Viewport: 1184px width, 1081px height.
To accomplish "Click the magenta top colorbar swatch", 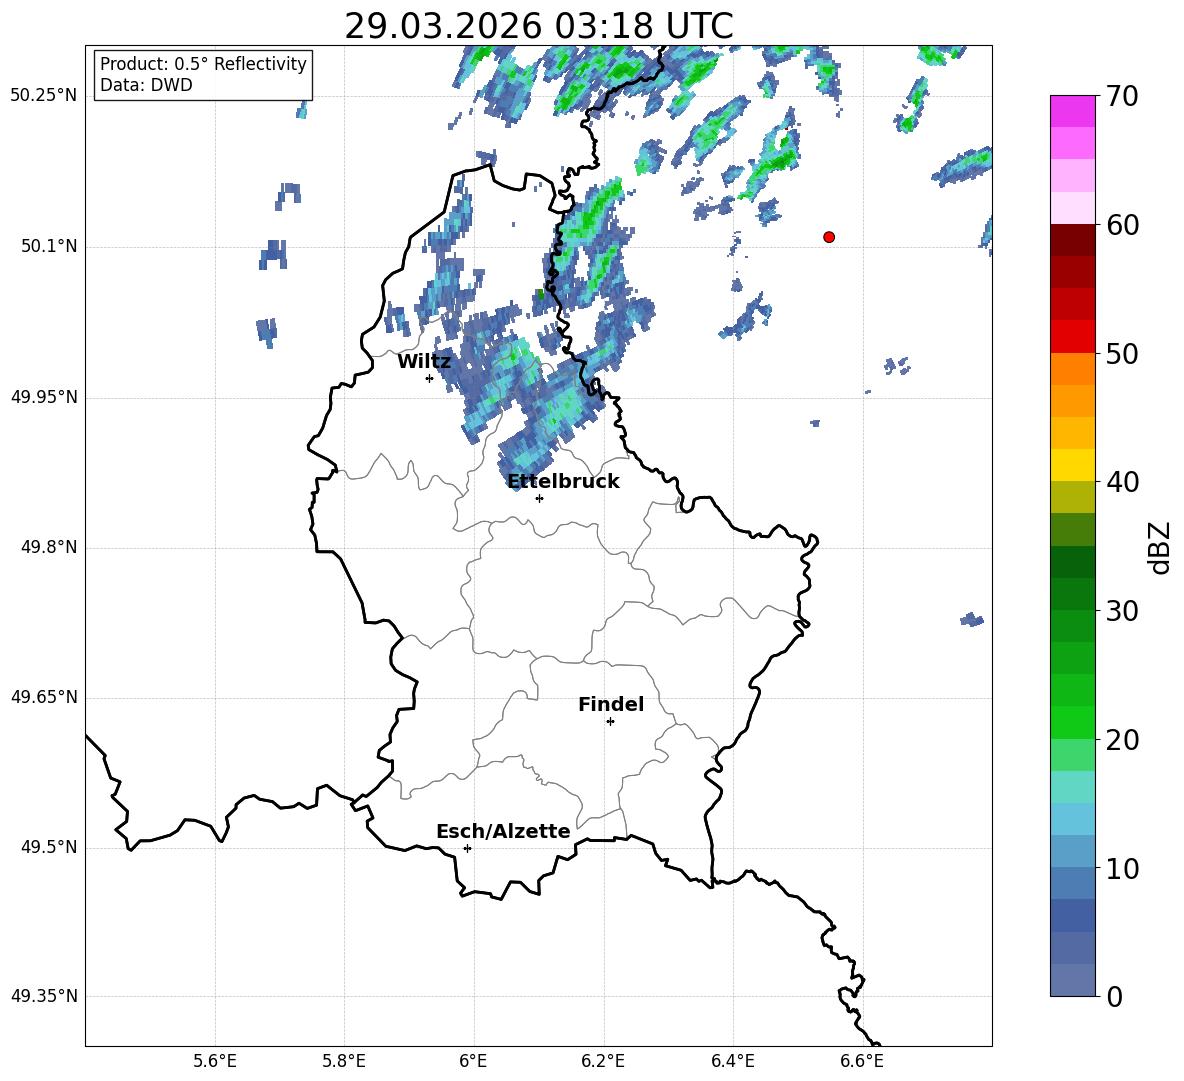I will [x=1073, y=112].
